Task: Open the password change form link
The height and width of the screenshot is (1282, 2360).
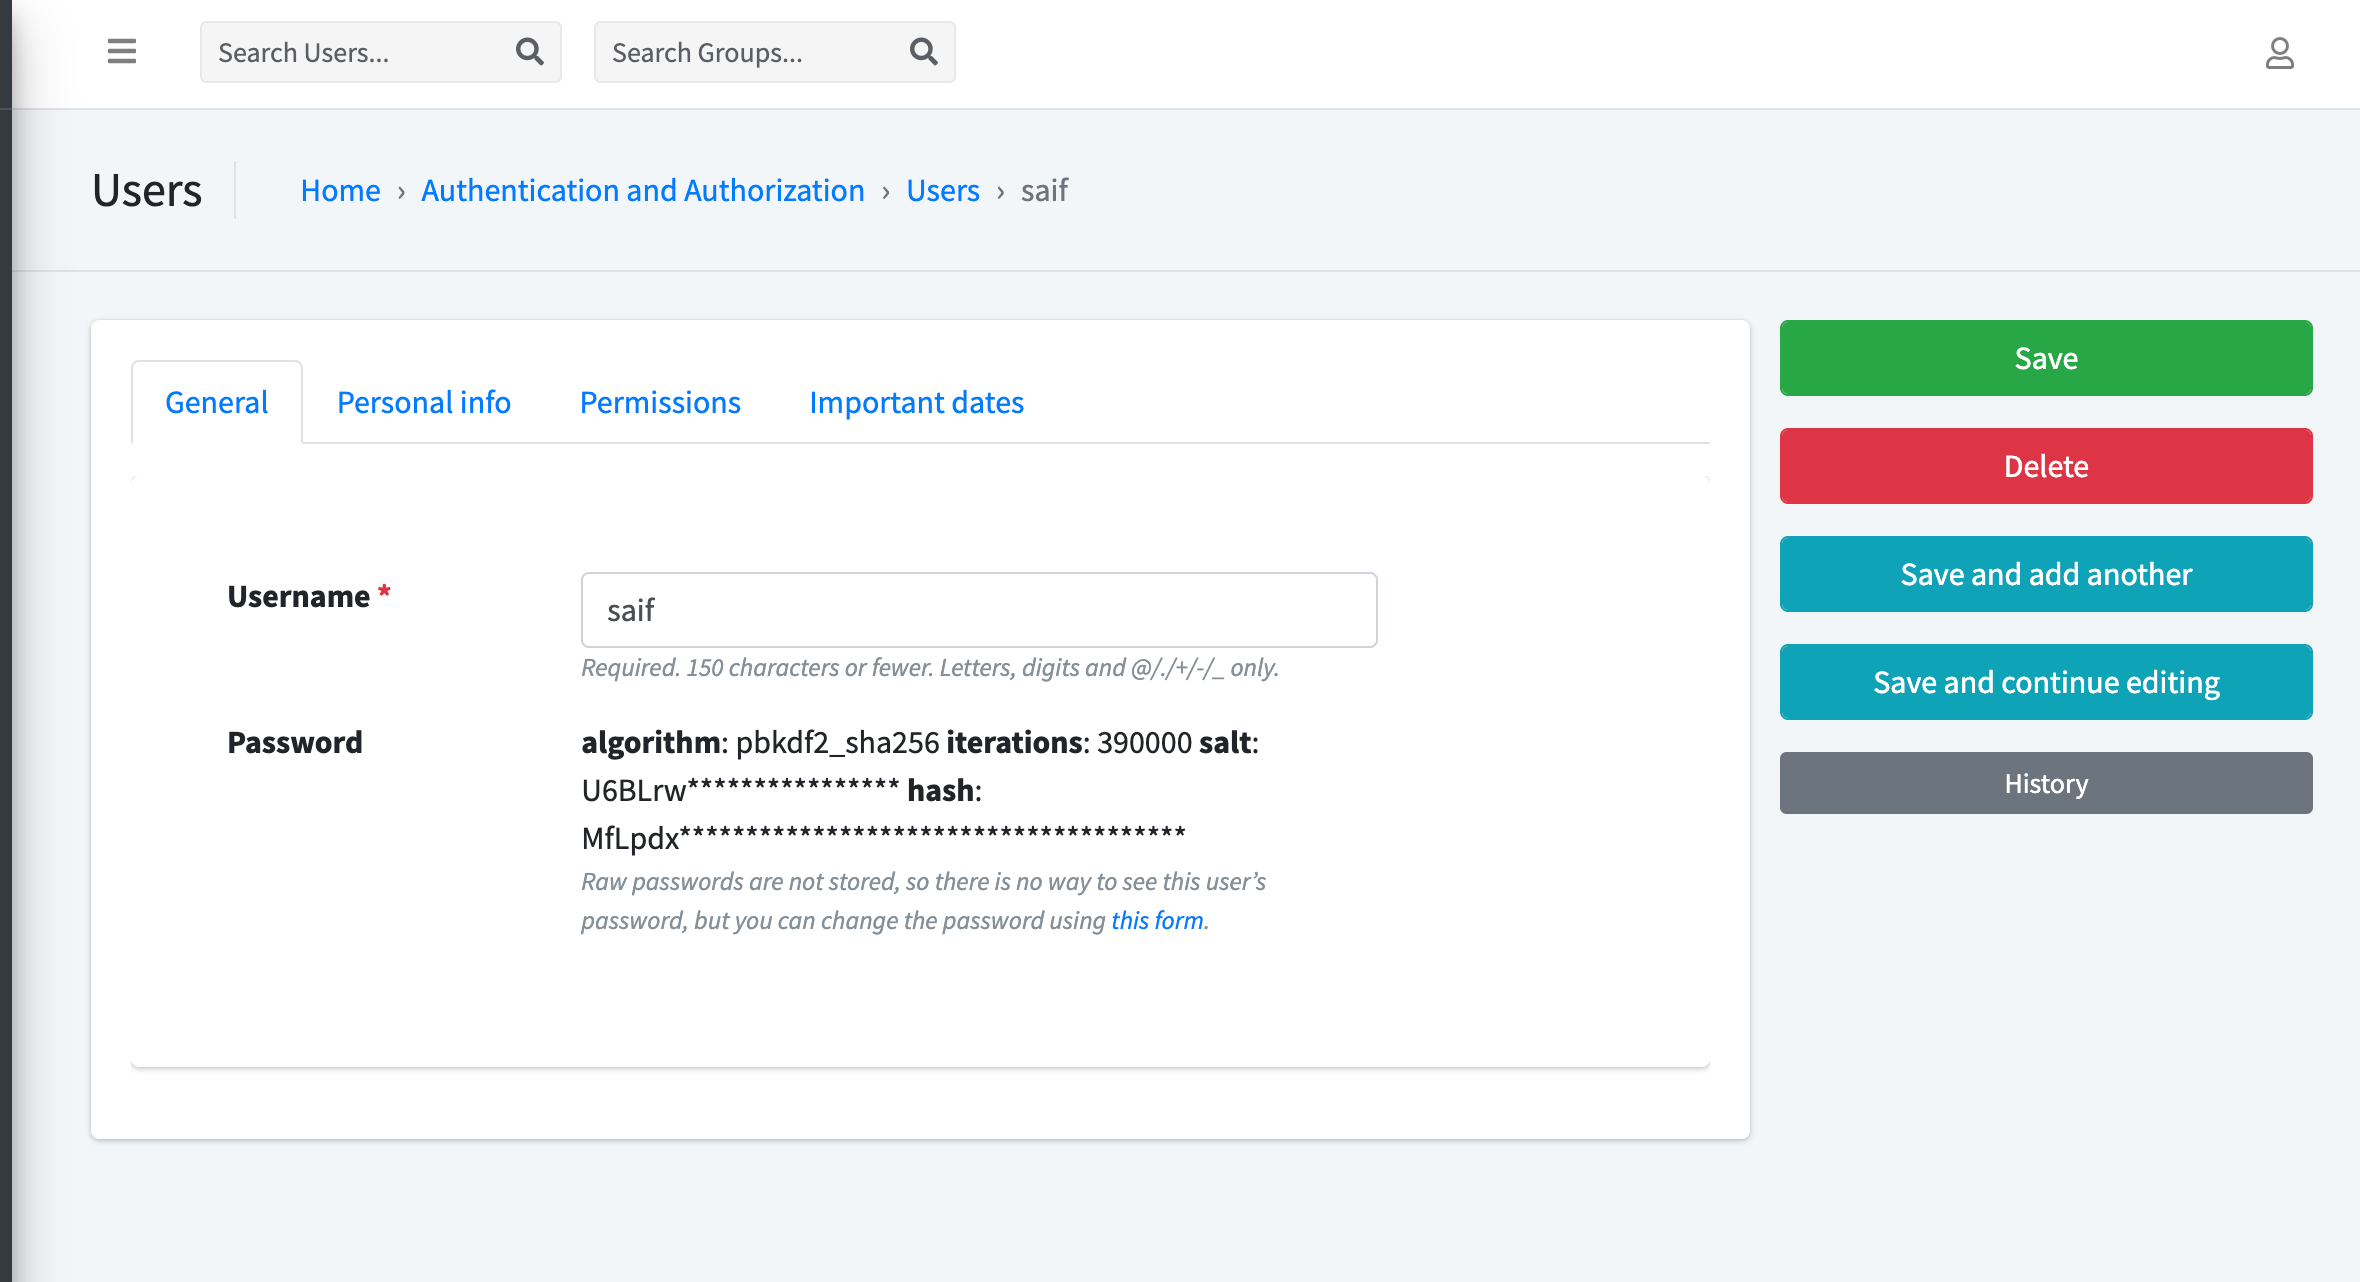Action: [x=1156, y=920]
